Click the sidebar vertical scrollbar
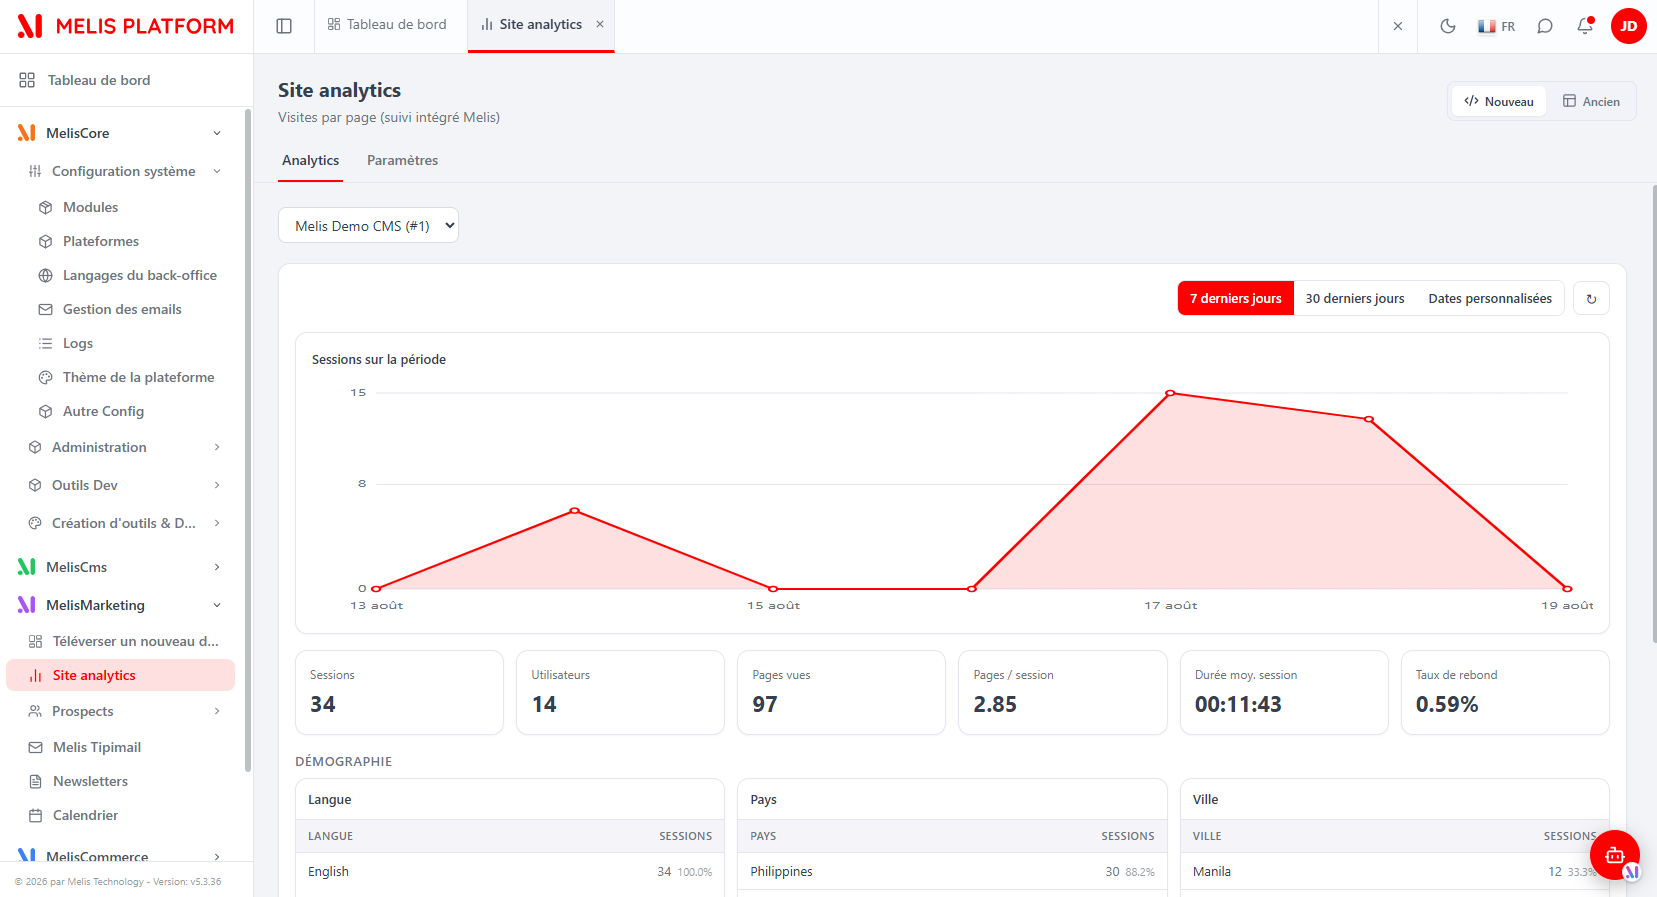This screenshot has height=897, width=1657. [x=248, y=440]
